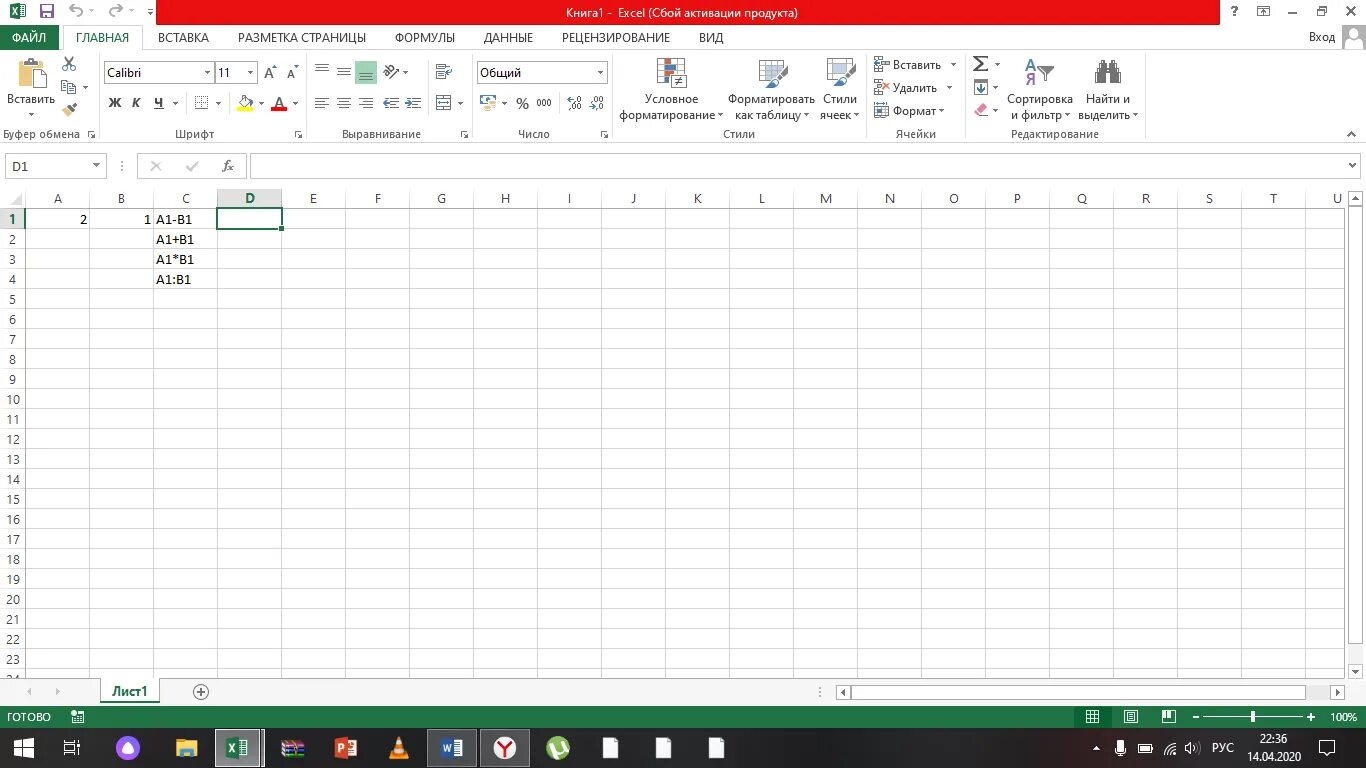The height and width of the screenshot is (768, 1366).
Task: Click the Fill down-arrow icon
Action: click(x=981, y=87)
